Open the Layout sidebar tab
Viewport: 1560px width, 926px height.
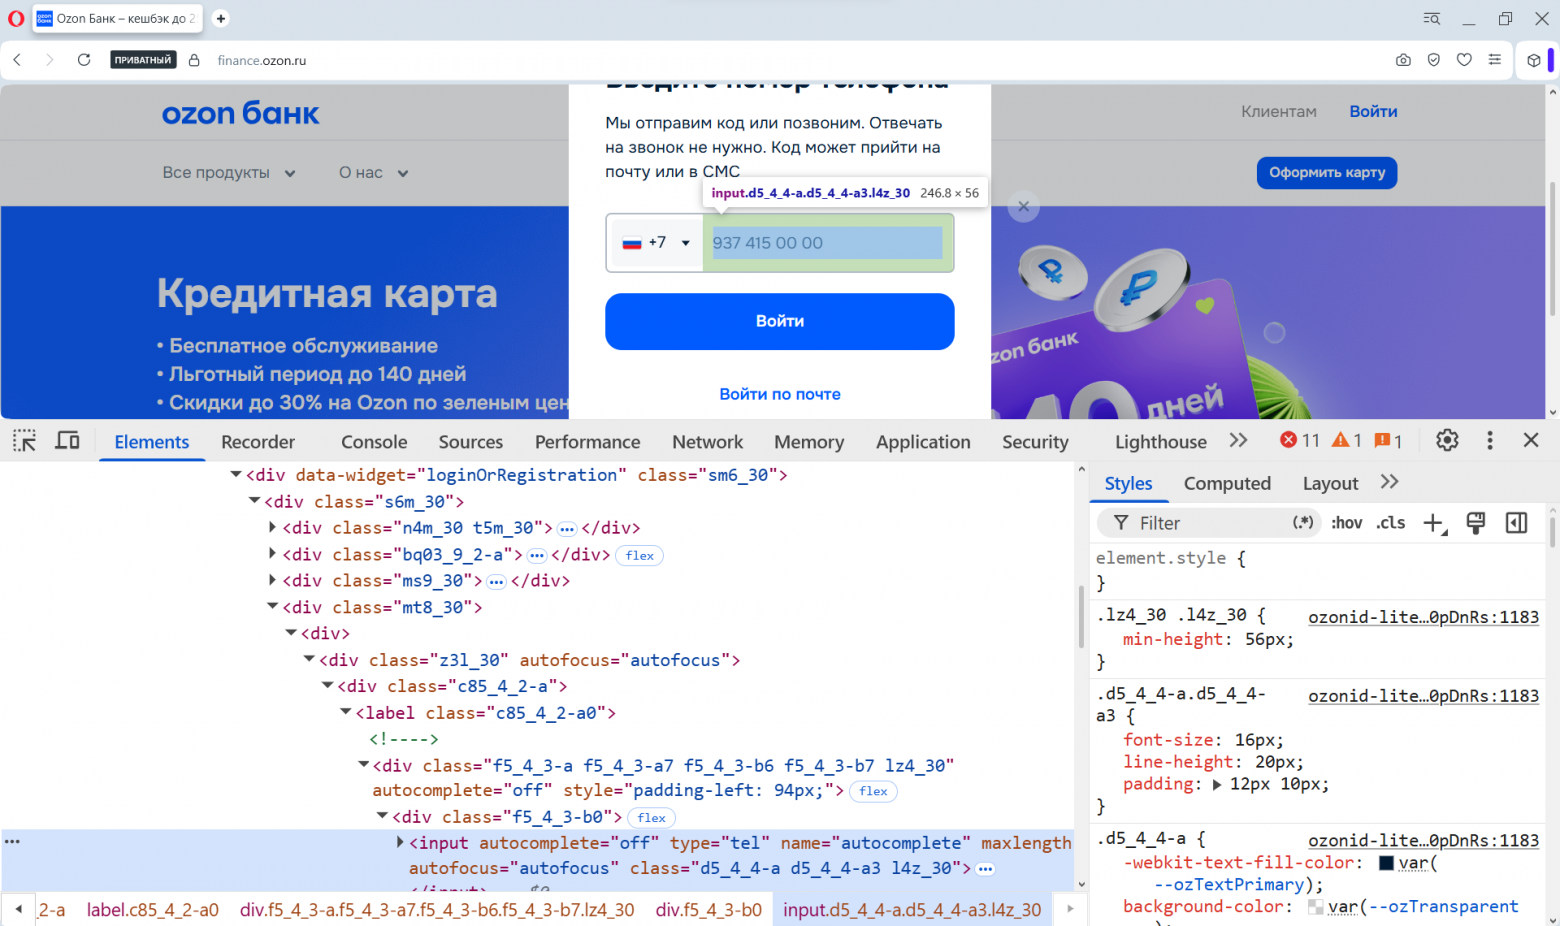[1330, 483]
